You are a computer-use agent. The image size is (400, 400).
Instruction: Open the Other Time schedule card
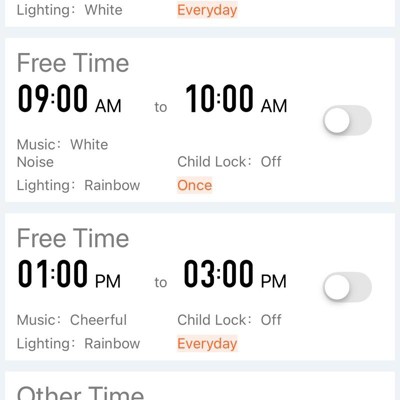[x=200, y=386]
